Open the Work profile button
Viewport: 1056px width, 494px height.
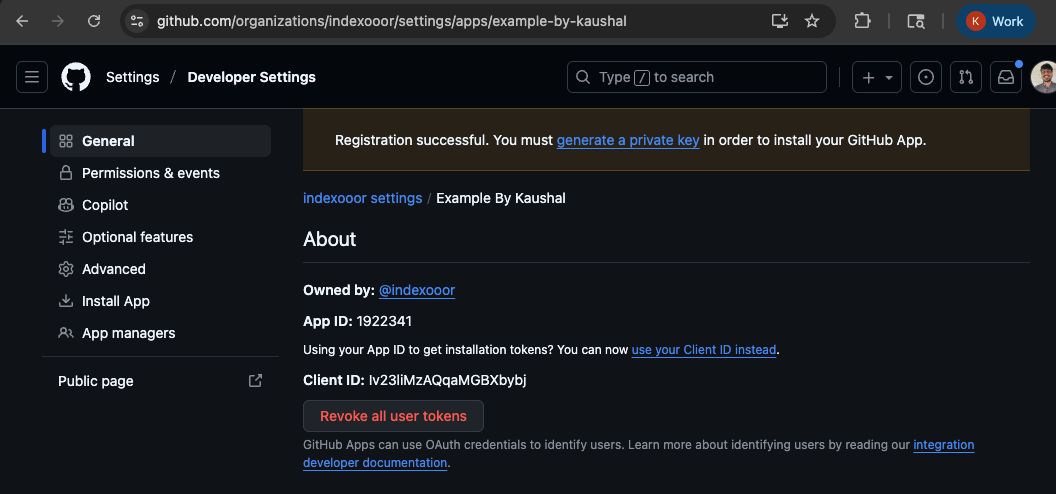coord(995,21)
